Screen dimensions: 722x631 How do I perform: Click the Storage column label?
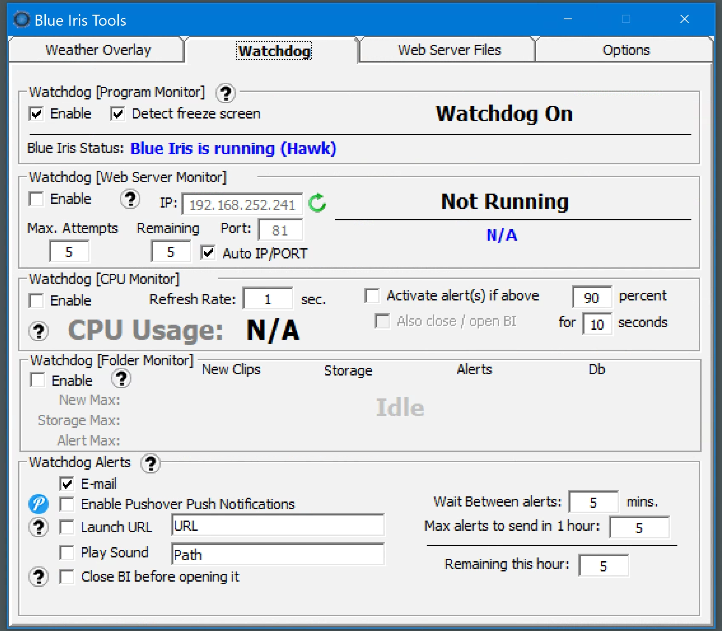click(x=348, y=370)
